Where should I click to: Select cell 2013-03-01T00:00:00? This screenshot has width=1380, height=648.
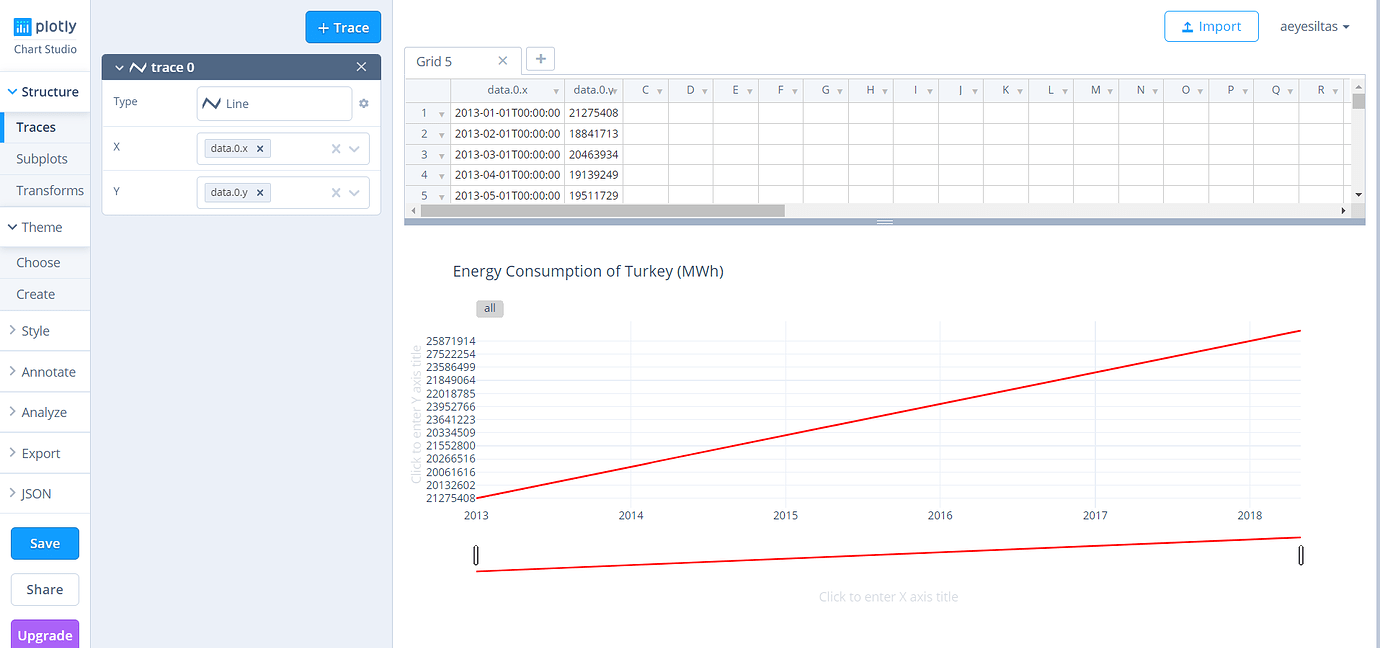[x=508, y=155]
